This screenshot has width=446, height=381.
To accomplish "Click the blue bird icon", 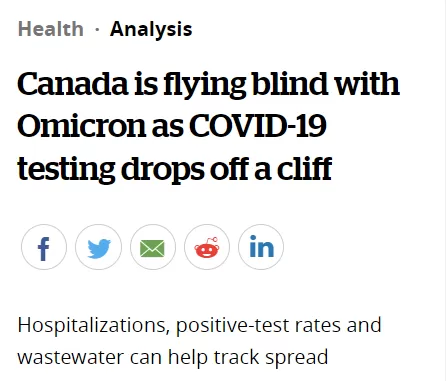I will coord(98,247).
